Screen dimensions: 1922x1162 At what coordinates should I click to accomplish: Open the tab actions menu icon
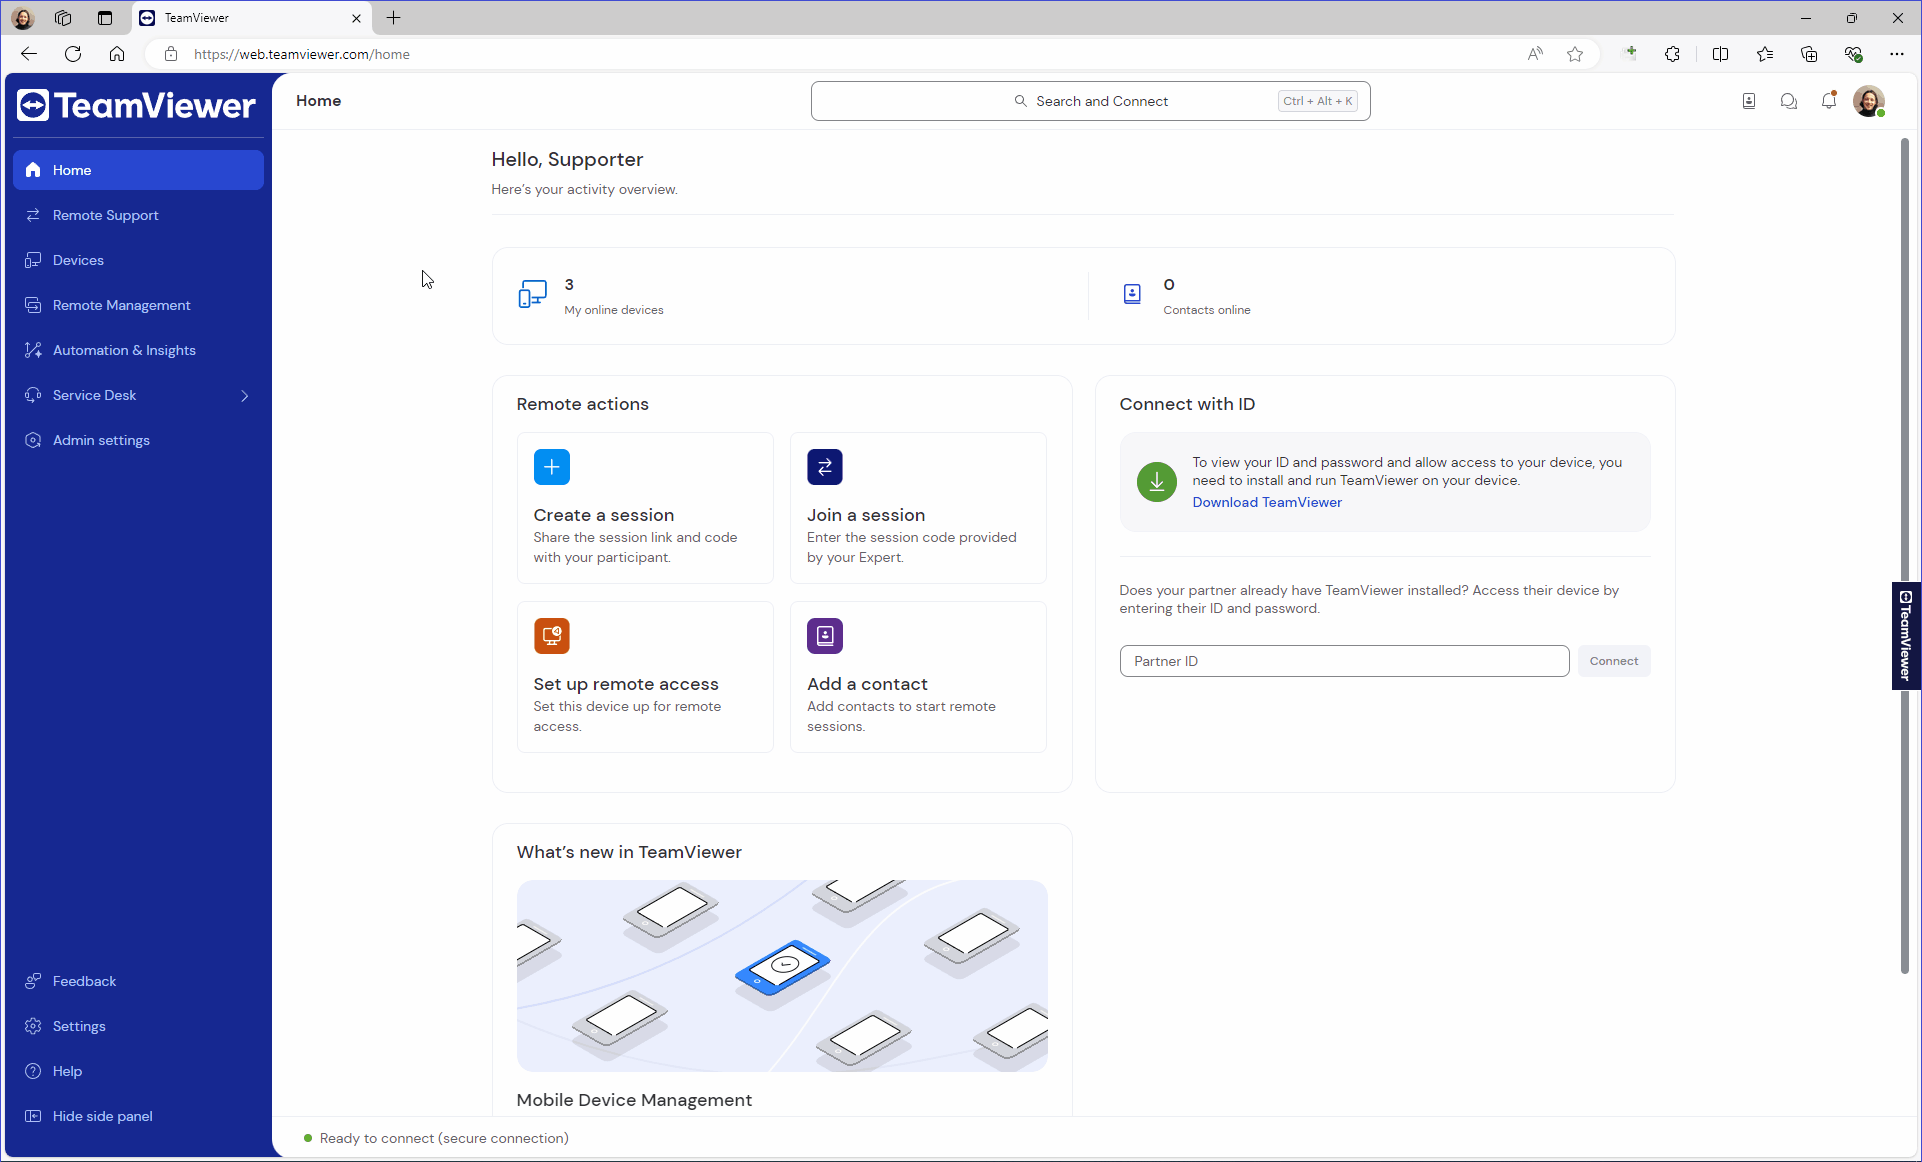[105, 18]
